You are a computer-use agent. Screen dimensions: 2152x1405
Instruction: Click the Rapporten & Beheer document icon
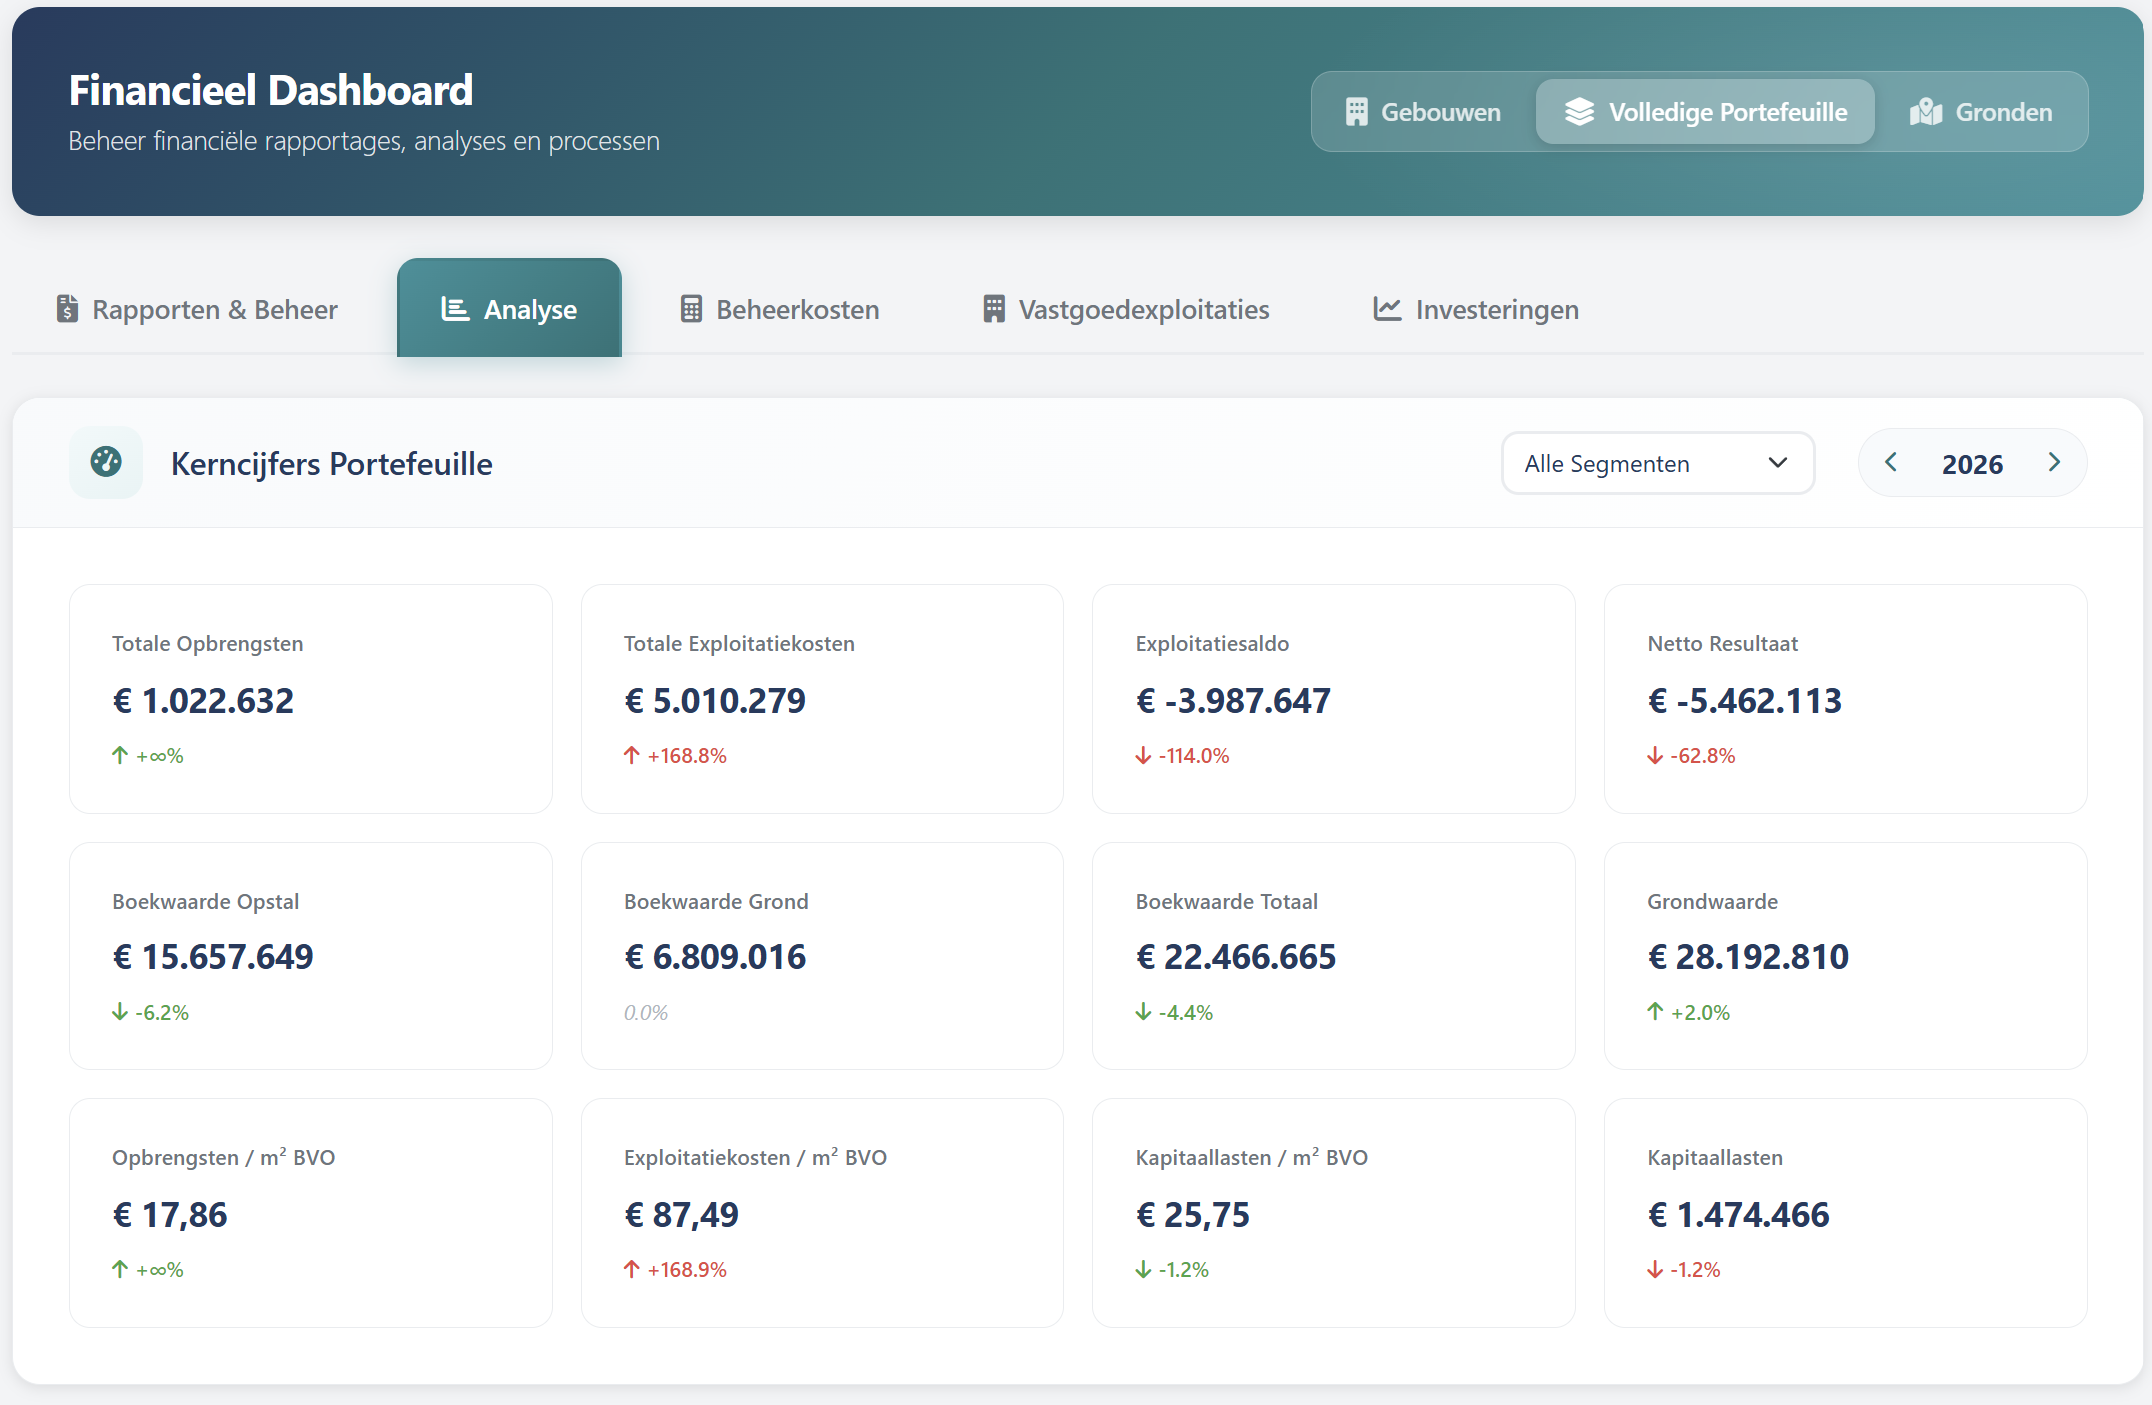[x=66, y=308]
